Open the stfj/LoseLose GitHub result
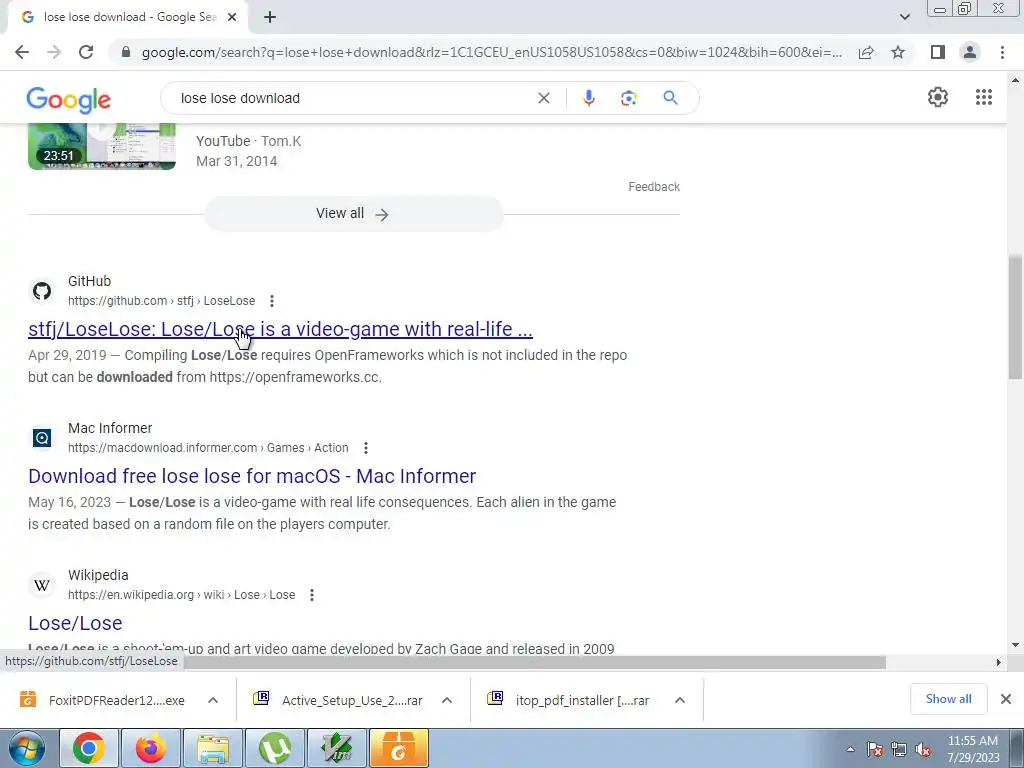The height and width of the screenshot is (768, 1024). pos(280,329)
